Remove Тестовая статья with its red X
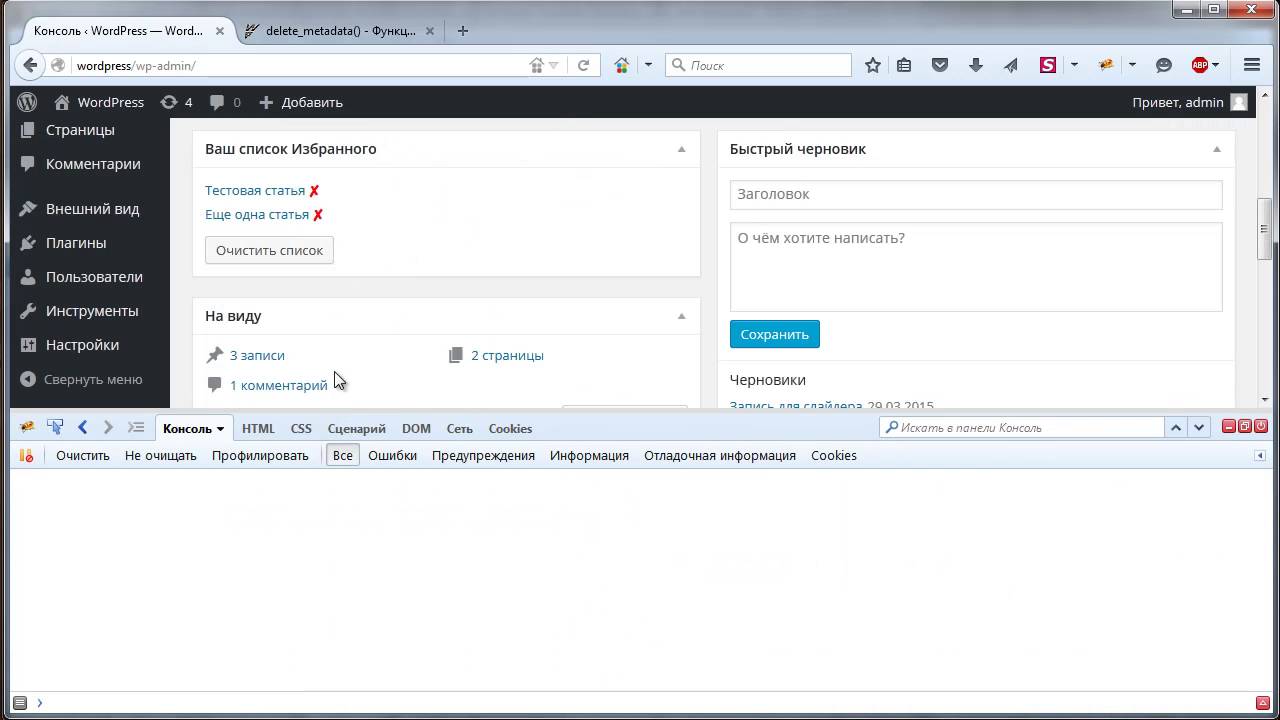Viewport: 1280px width, 720px height. (x=314, y=191)
